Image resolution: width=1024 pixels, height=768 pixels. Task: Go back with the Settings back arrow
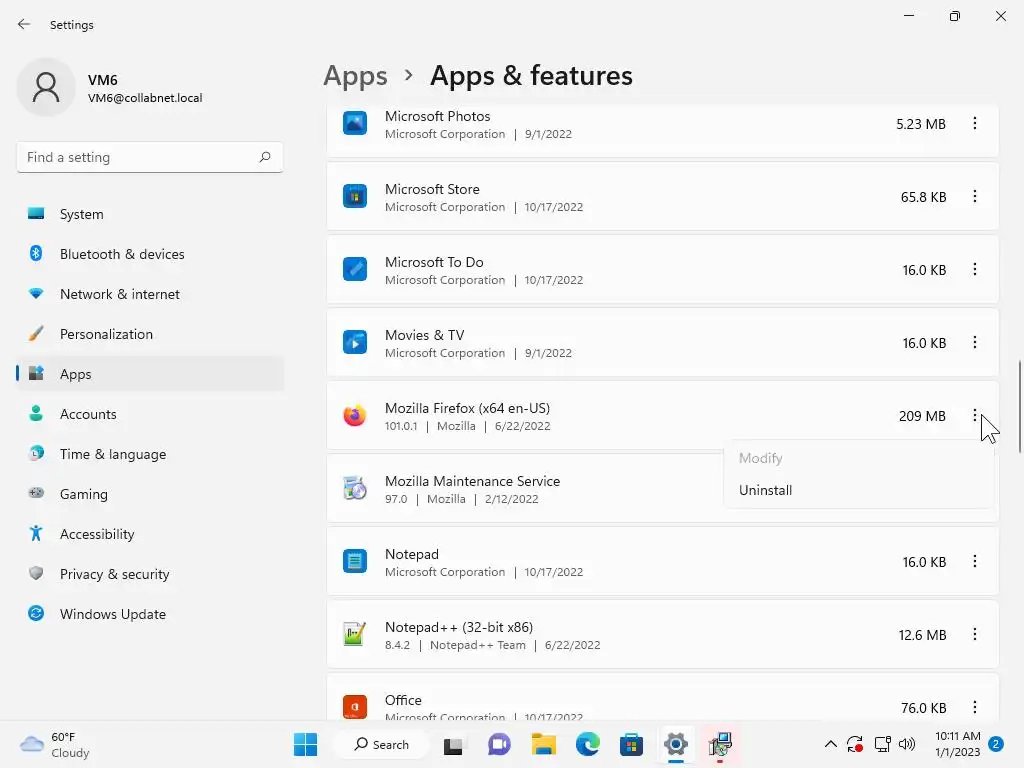click(24, 24)
